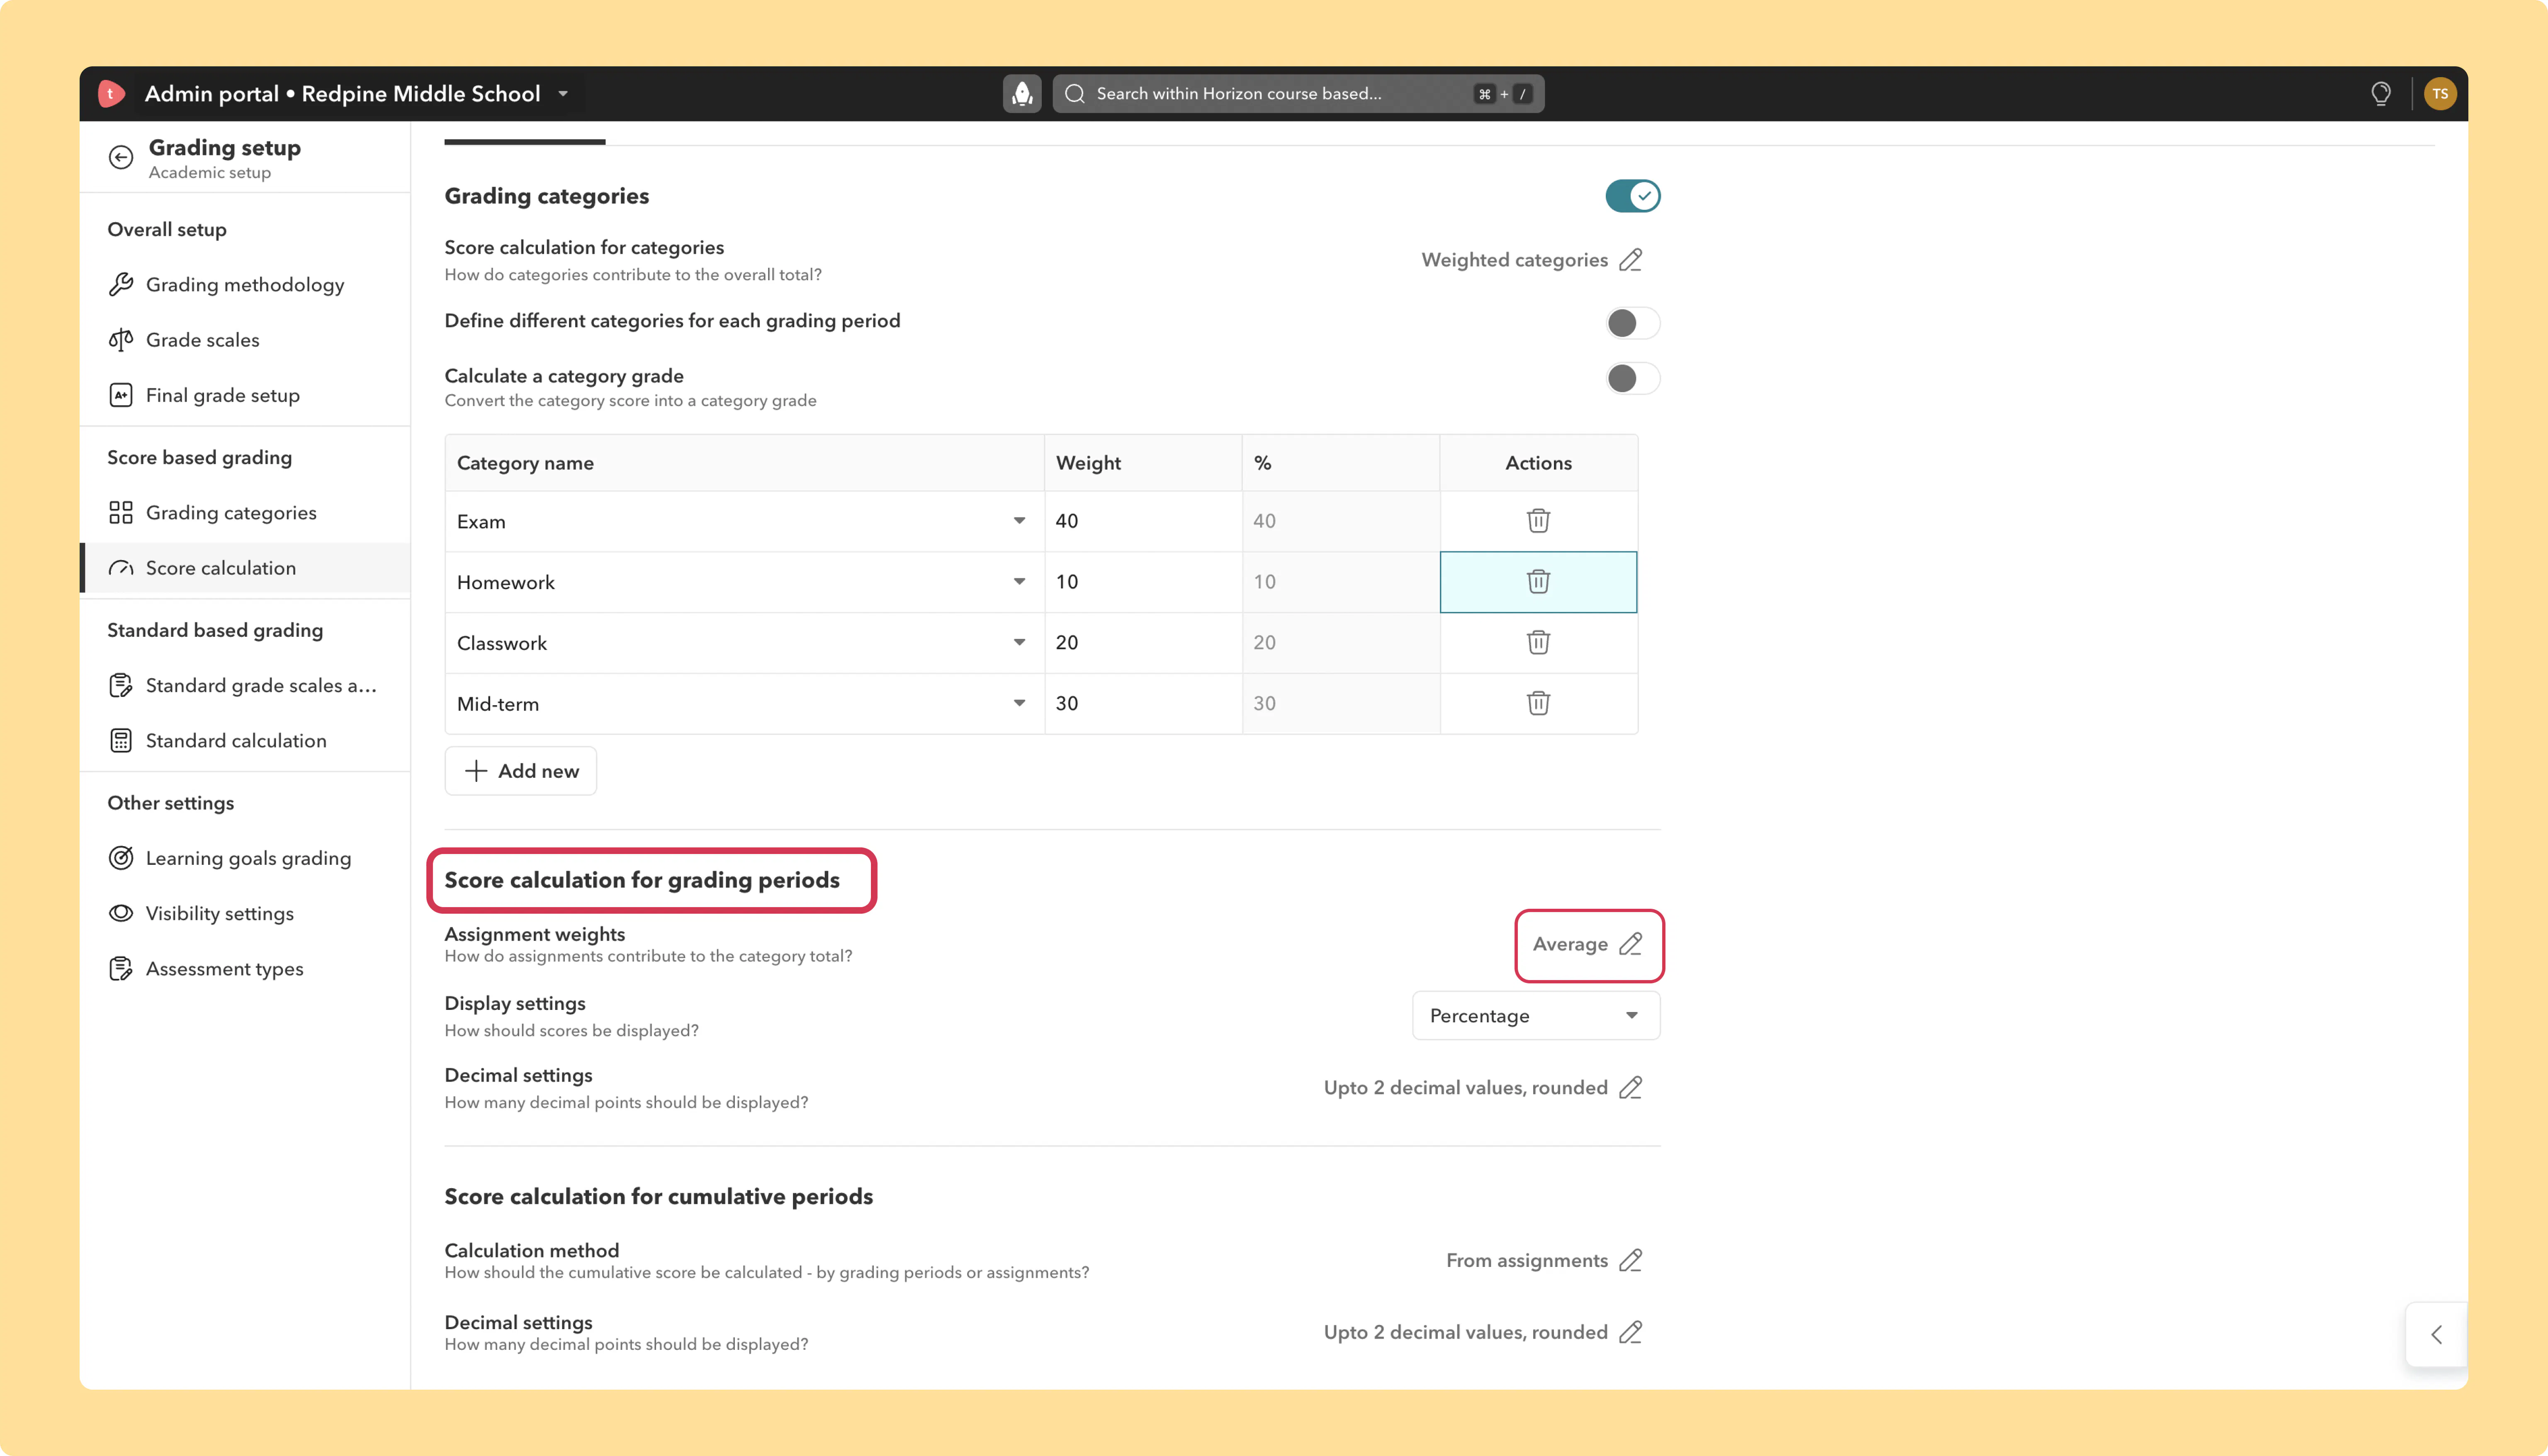Edit cumulative period decimal settings pencil
Screen dimensions: 2548x1456
pyautogui.click(x=1631, y=1333)
